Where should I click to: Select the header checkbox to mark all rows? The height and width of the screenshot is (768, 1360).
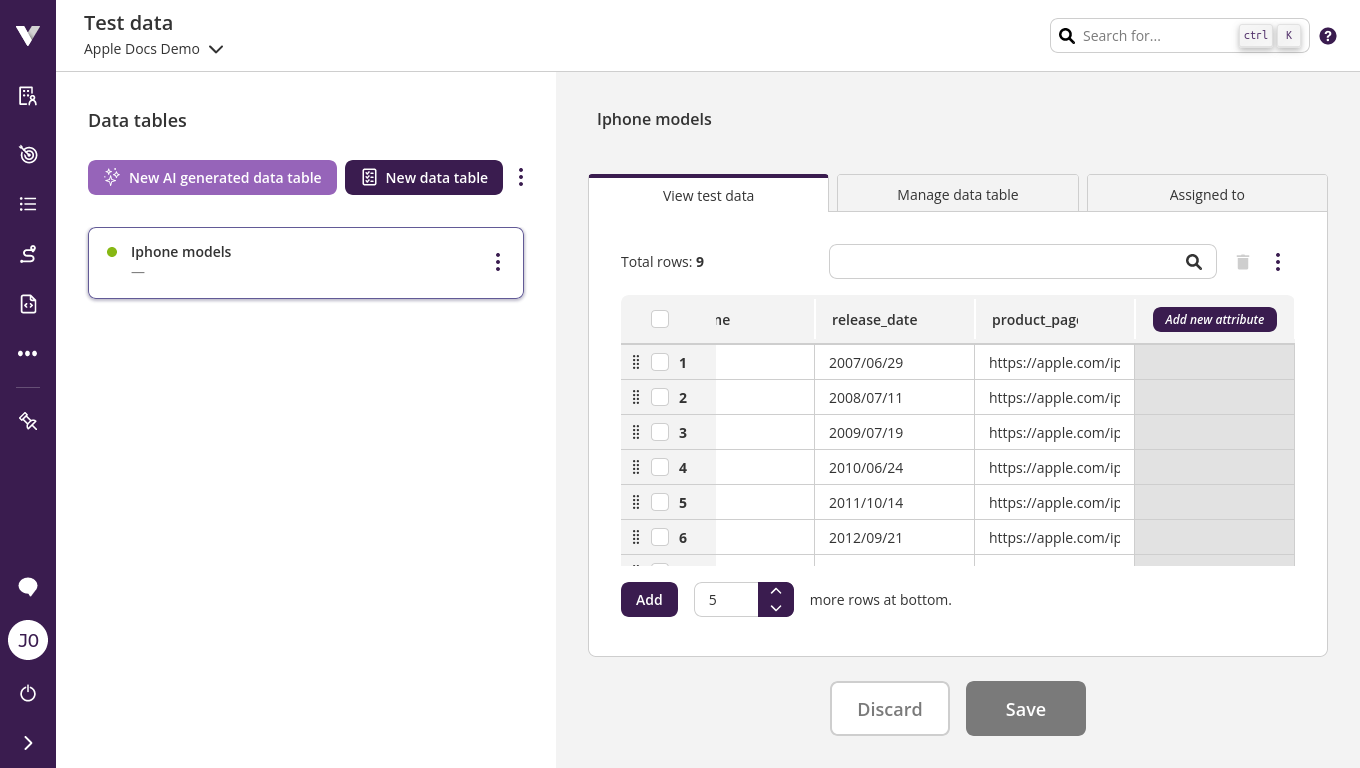(660, 319)
